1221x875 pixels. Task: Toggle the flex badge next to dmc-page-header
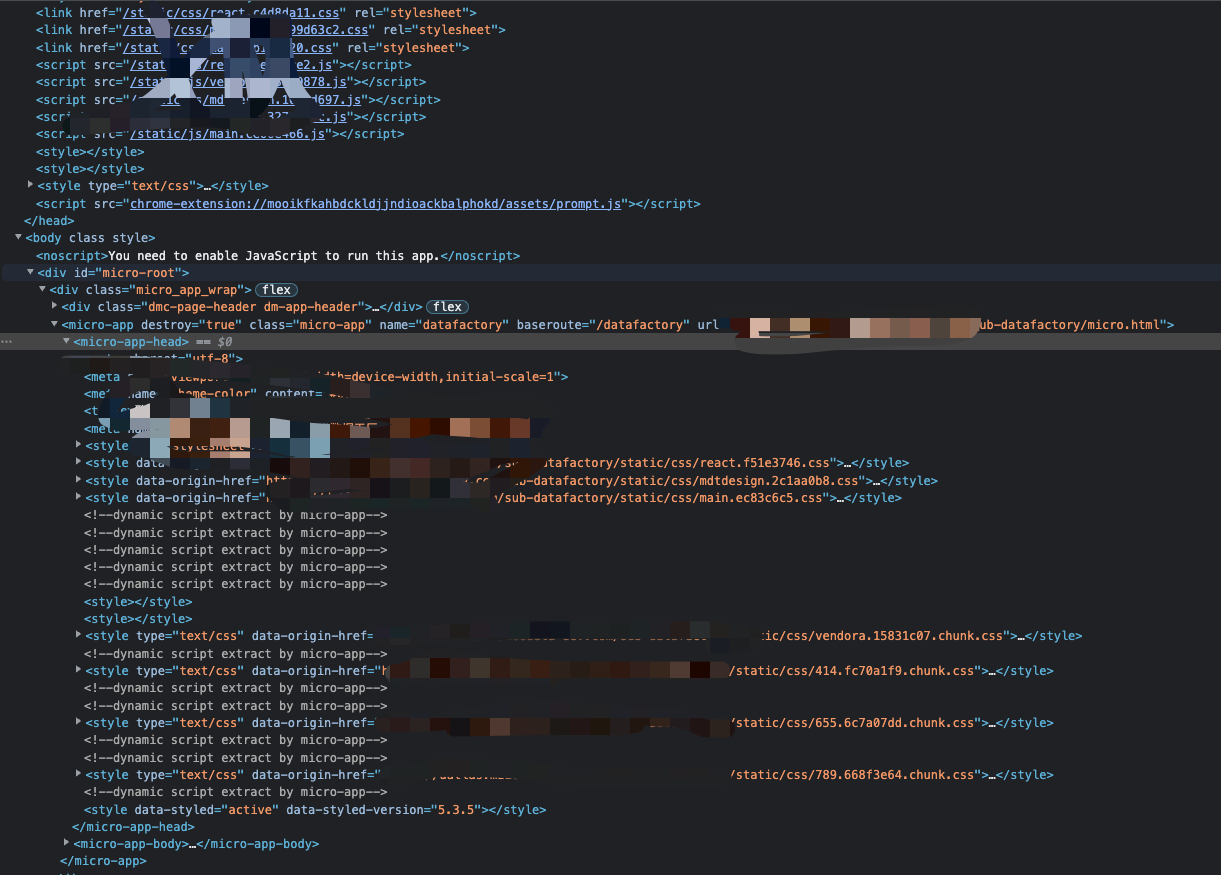point(447,306)
